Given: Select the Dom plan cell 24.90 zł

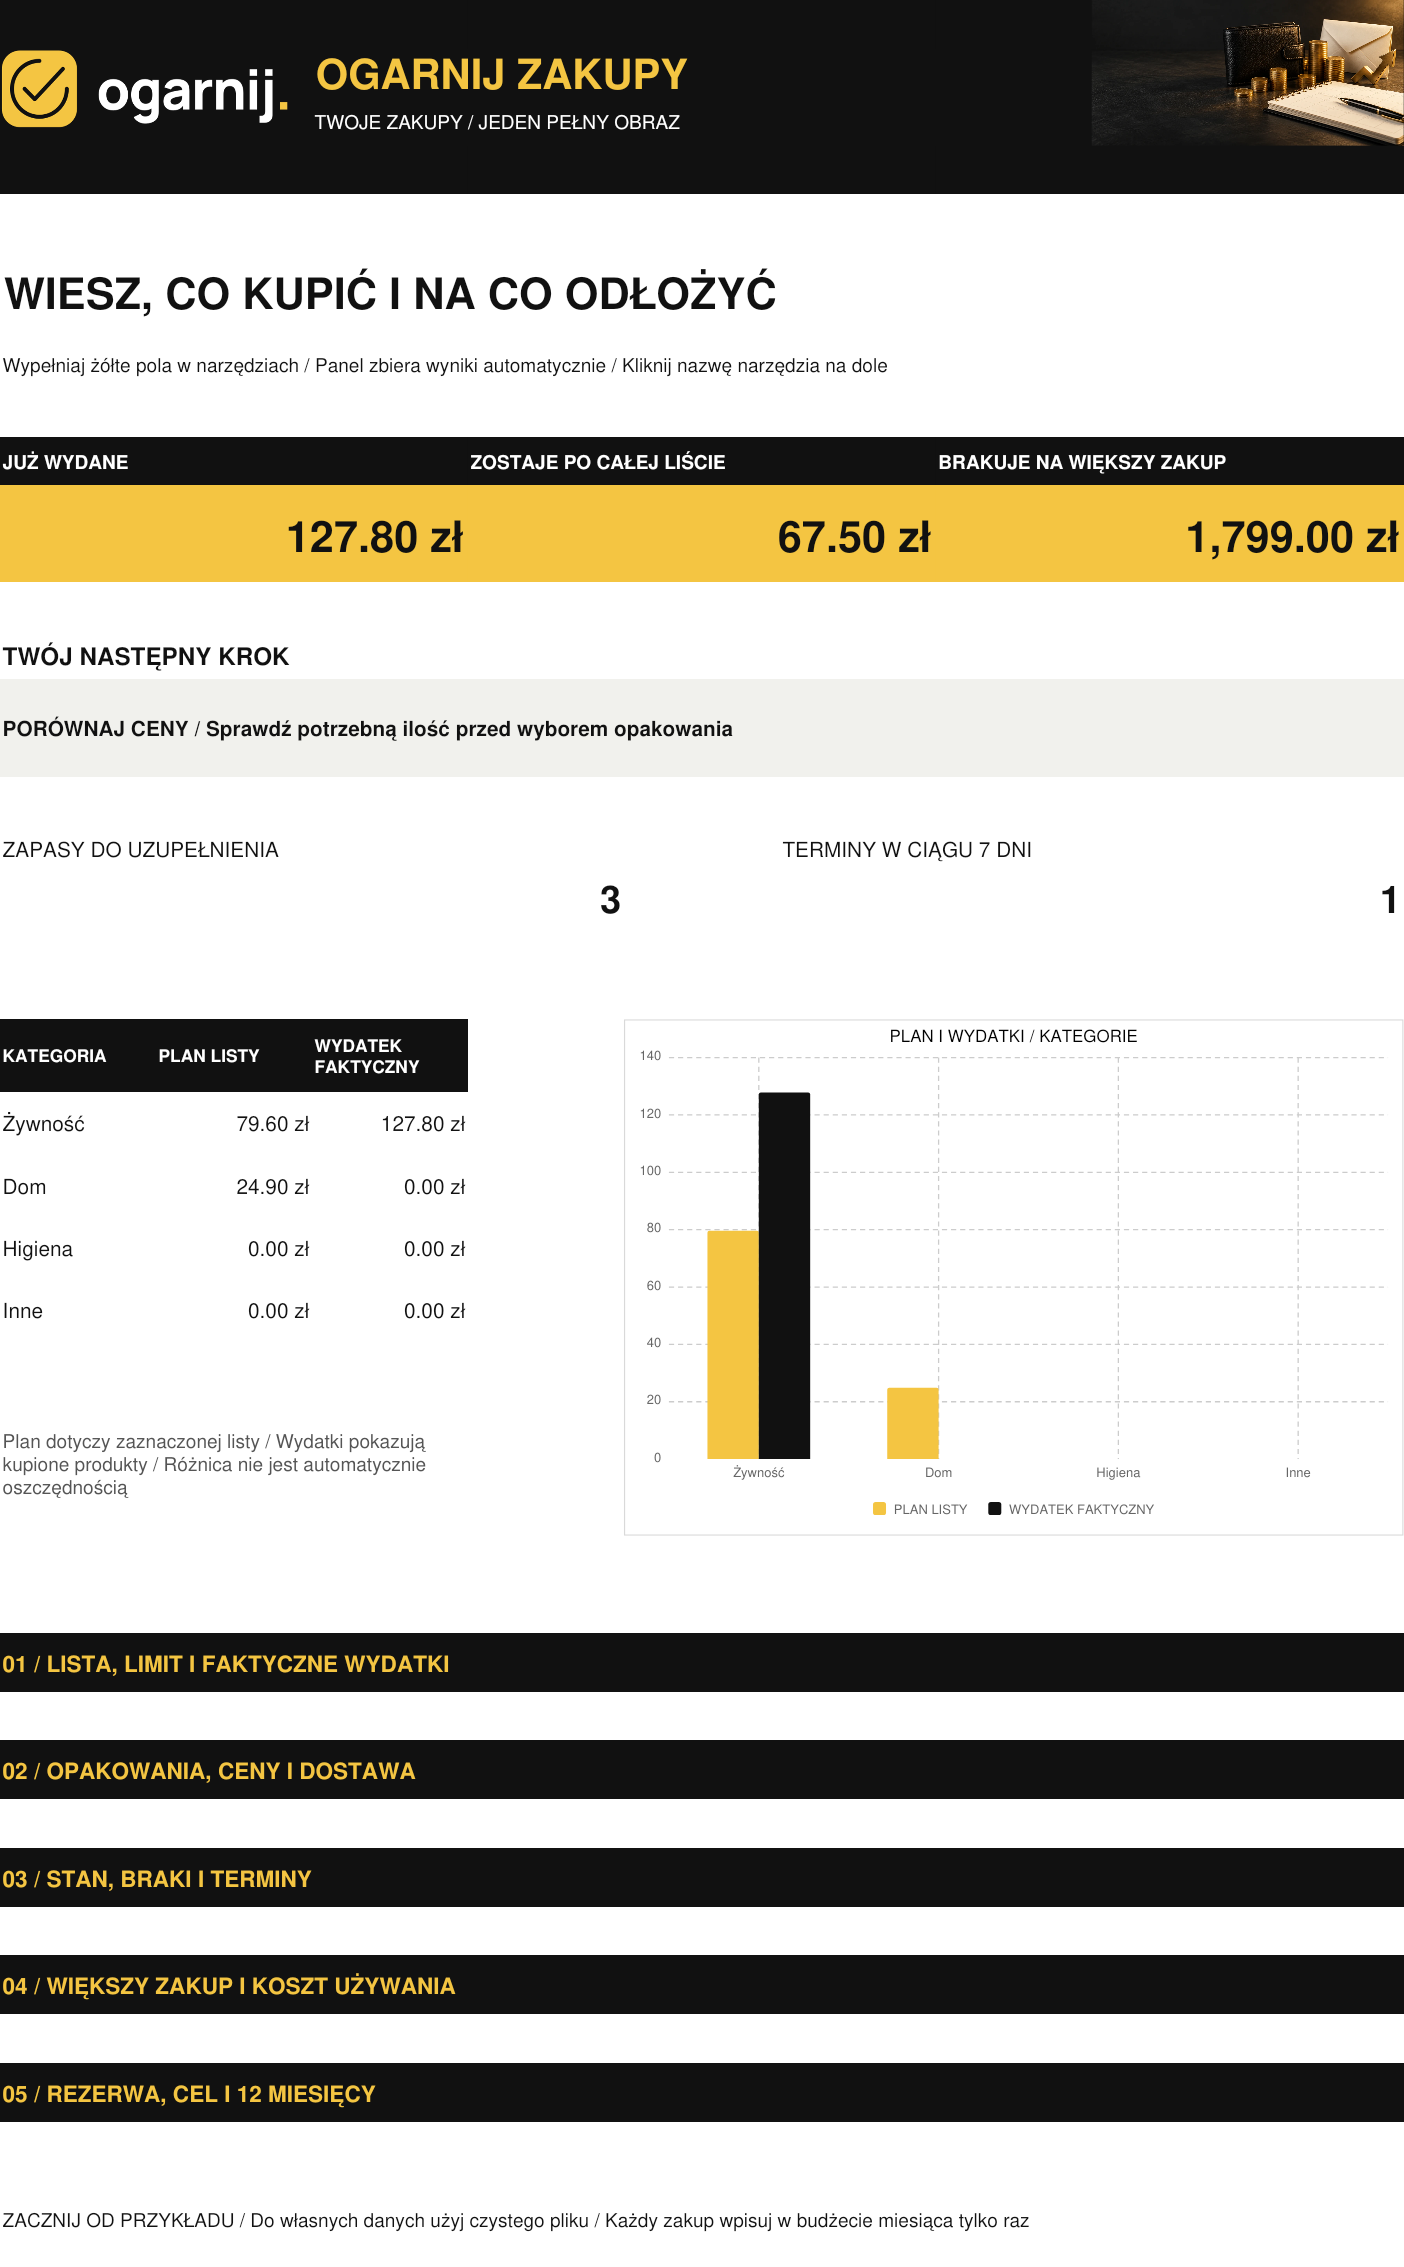Looking at the screenshot, I should click(273, 1187).
